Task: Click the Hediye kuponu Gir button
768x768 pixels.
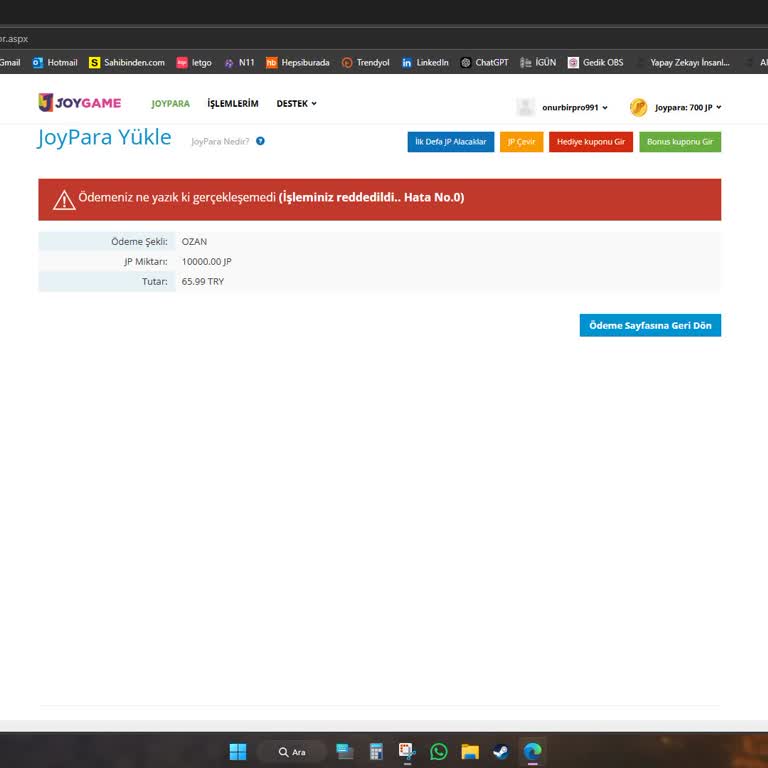Action: (x=591, y=142)
